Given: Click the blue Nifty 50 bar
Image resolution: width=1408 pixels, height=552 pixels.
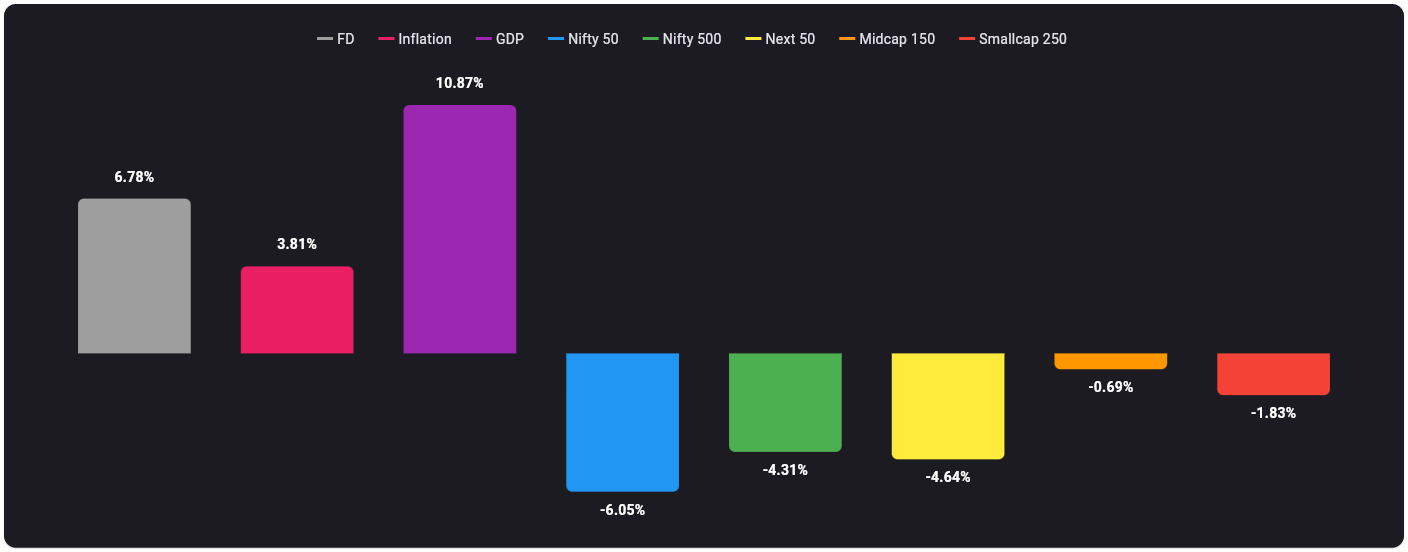Looking at the screenshot, I should point(622,422).
